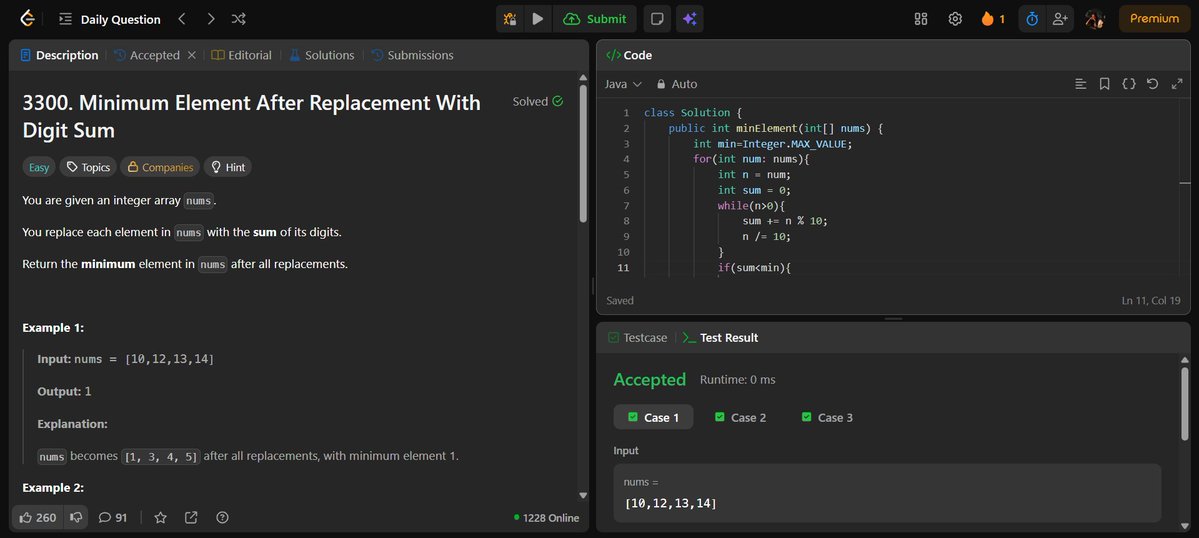Open the Daily Question problem list
The height and width of the screenshot is (538, 1199).
110,19
